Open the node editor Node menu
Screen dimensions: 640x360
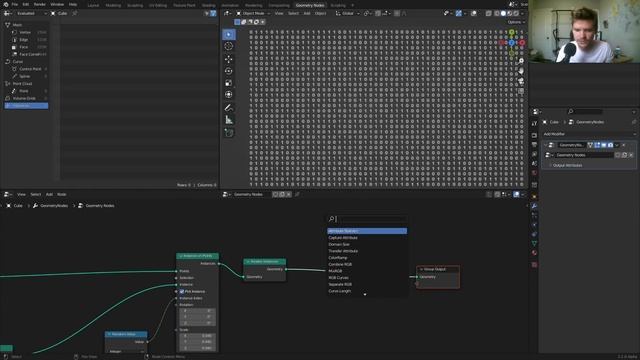point(62,194)
